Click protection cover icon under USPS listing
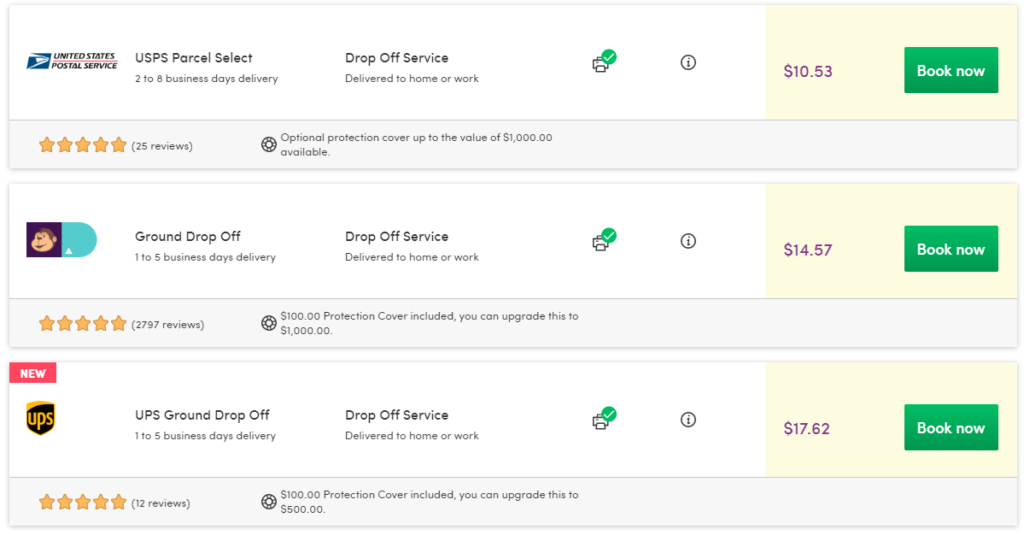This screenshot has width=1024, height=535. pos(269,144)
